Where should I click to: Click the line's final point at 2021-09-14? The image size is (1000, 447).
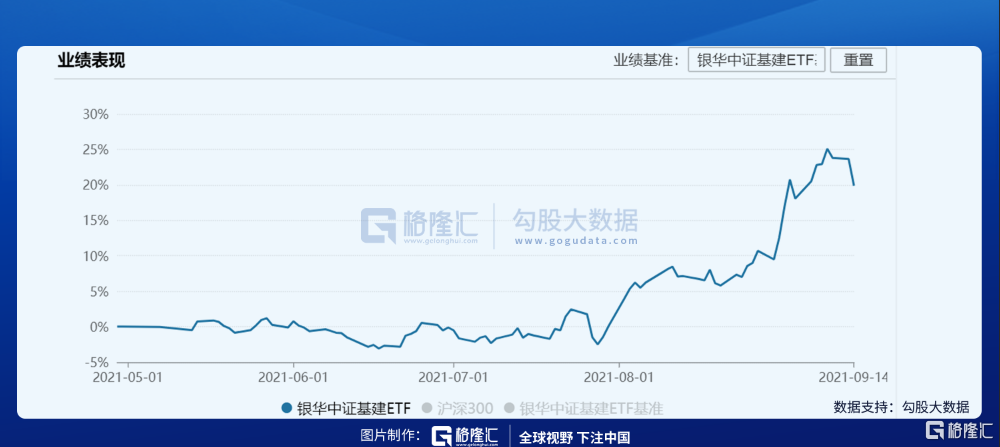tap(854, 185)
